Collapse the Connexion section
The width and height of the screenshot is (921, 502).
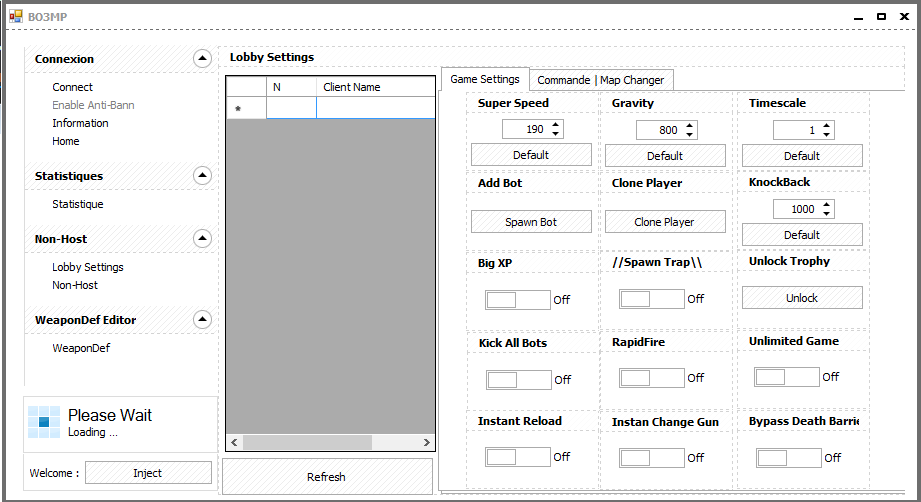pos(202,58)
